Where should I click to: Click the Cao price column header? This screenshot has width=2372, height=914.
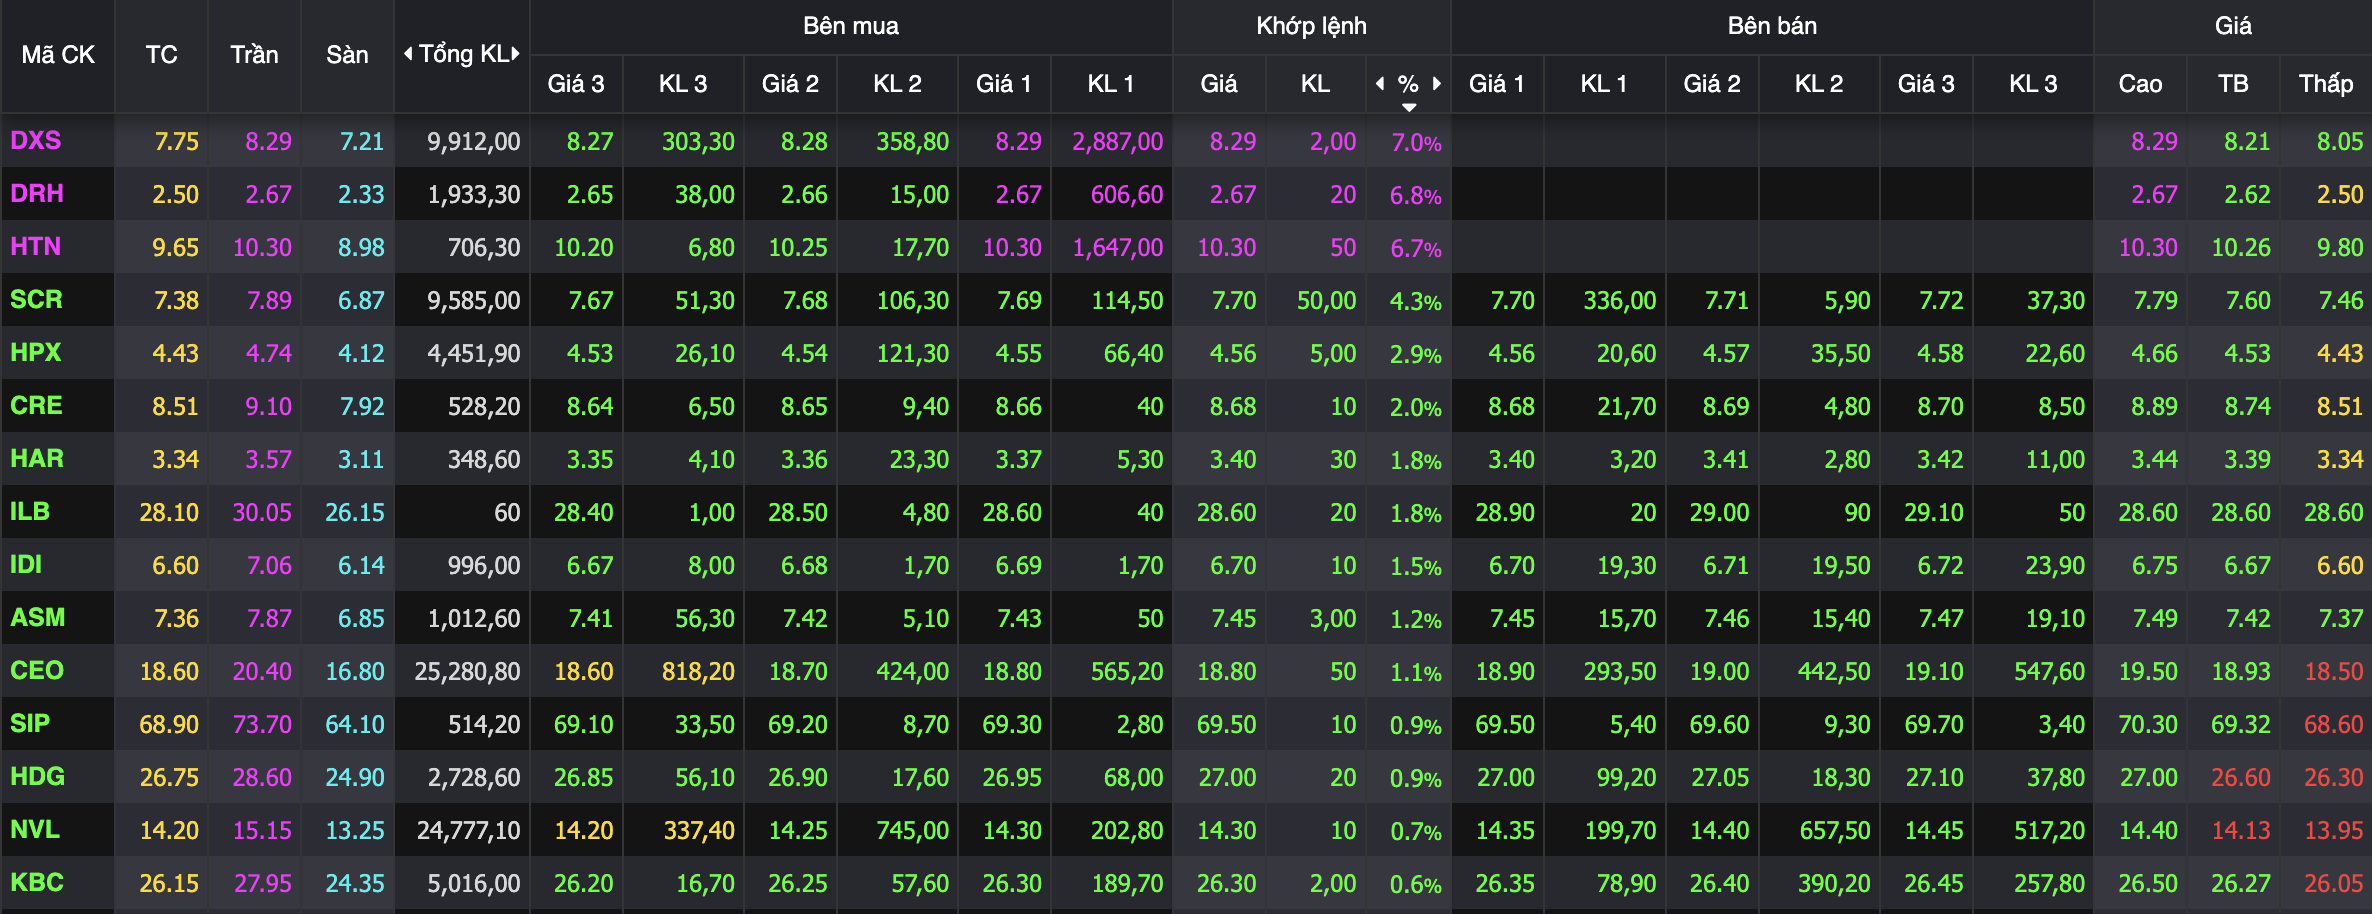[2140, 84]
